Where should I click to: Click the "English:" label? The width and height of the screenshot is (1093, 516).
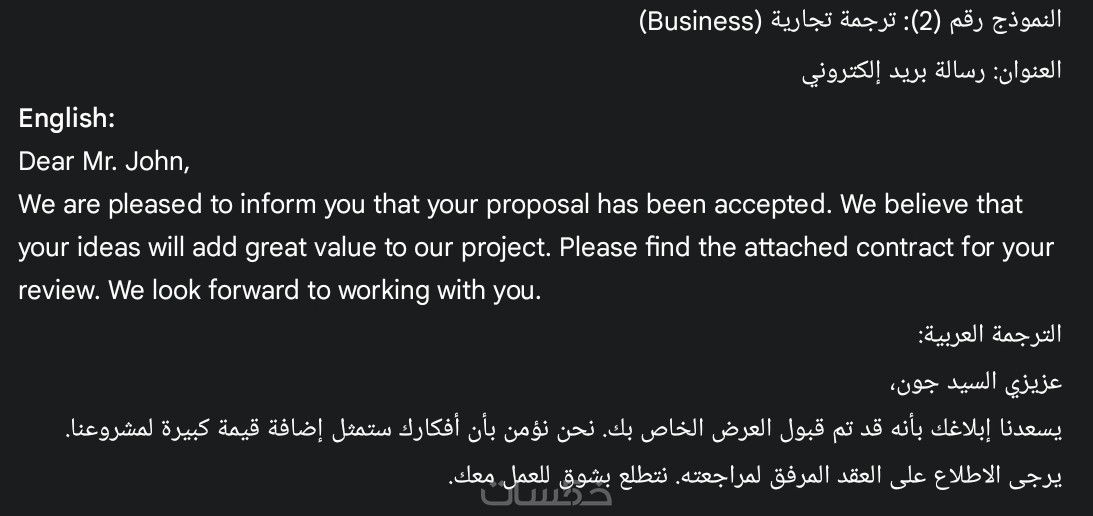67,118
